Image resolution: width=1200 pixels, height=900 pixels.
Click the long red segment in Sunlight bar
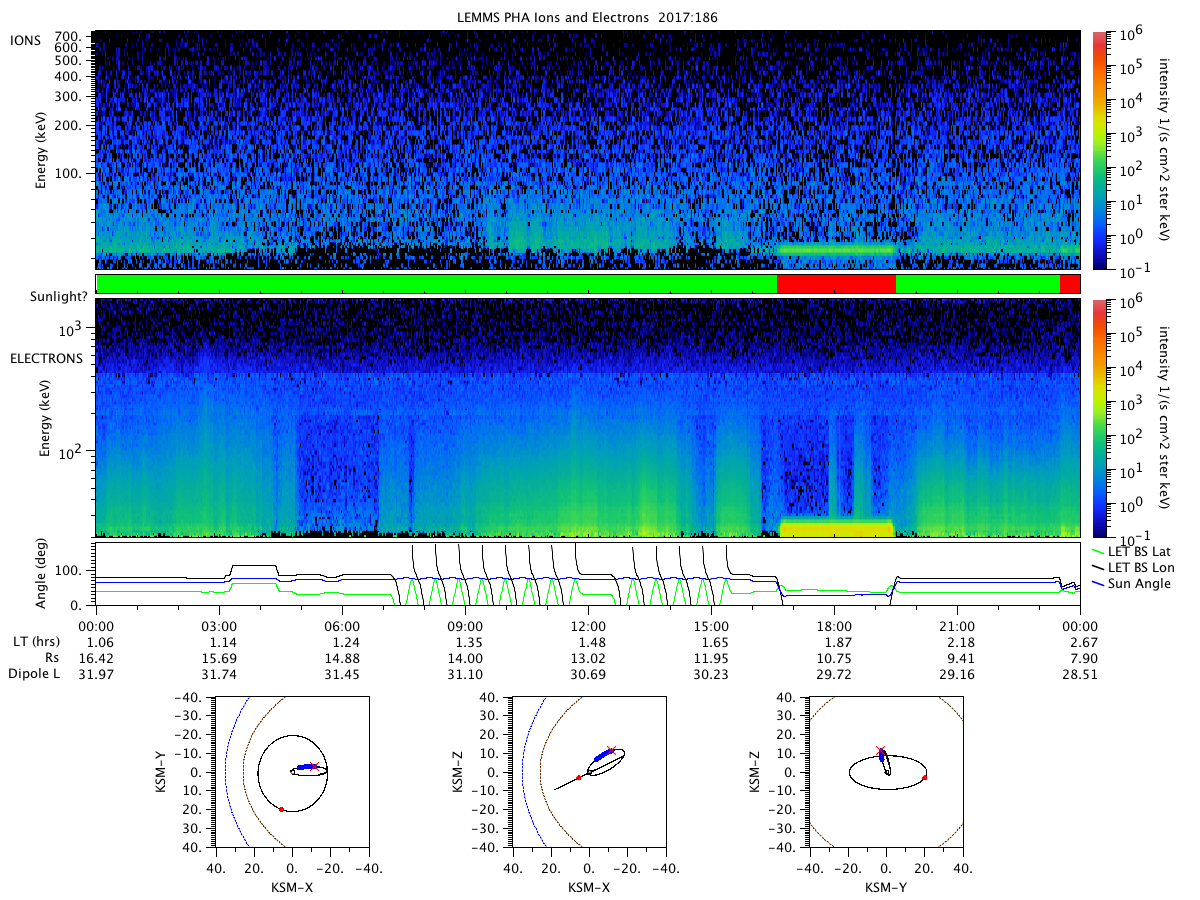click(836, 284)
